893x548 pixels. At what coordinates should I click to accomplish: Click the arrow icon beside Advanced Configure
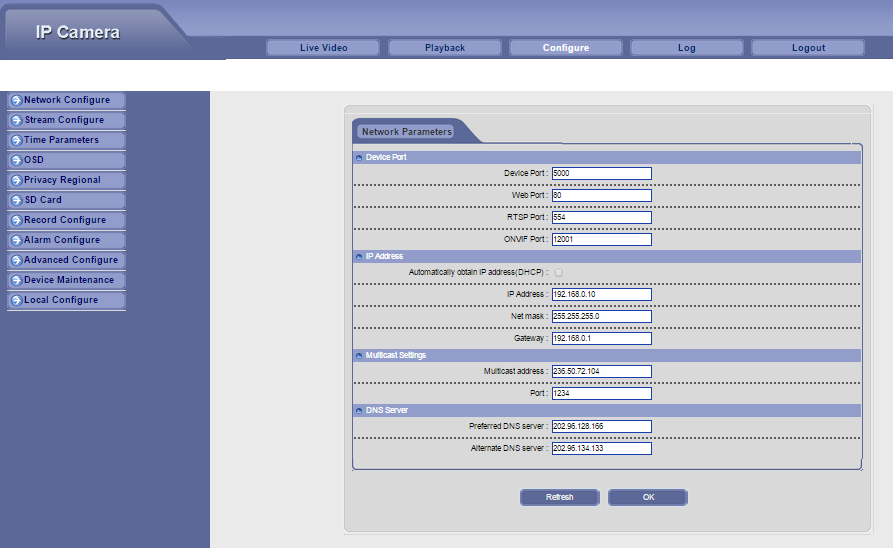point(17,260)
